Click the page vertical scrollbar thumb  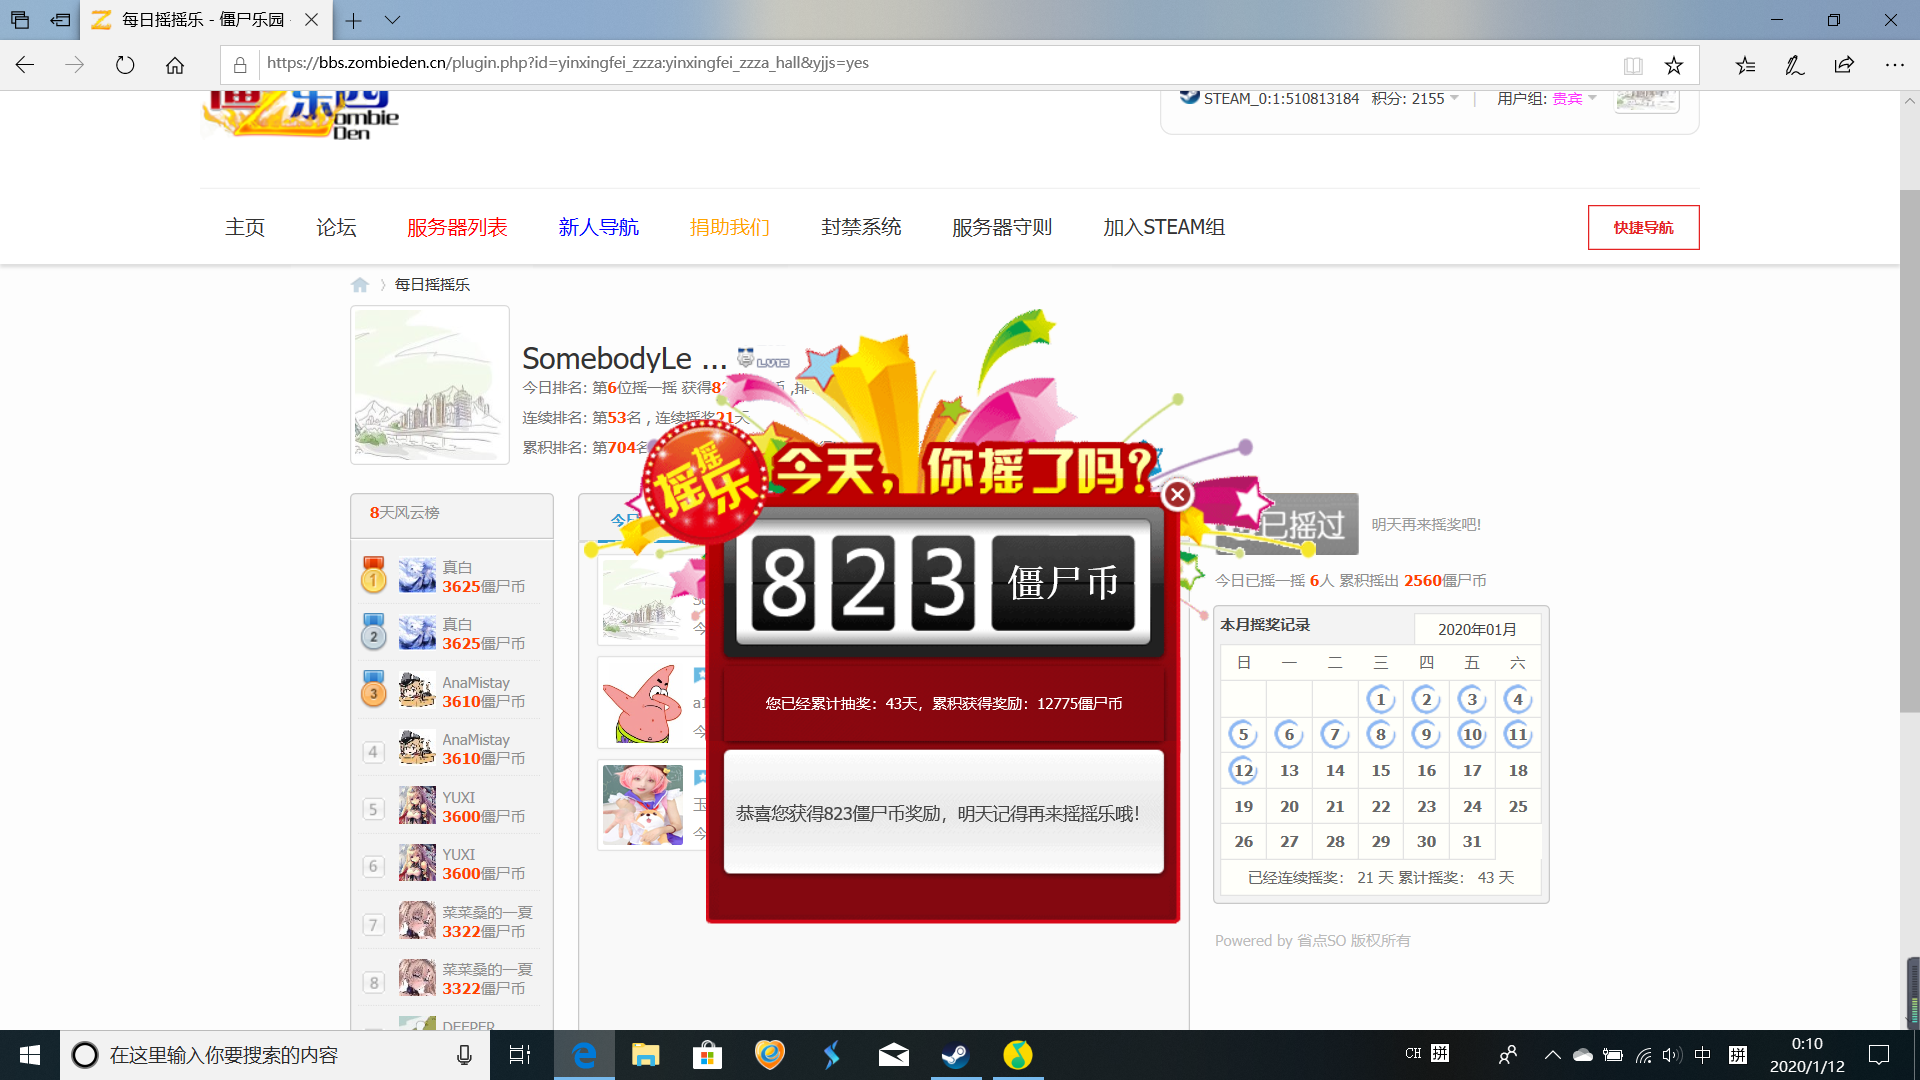pyautogui.click(x=1909, y=450)
